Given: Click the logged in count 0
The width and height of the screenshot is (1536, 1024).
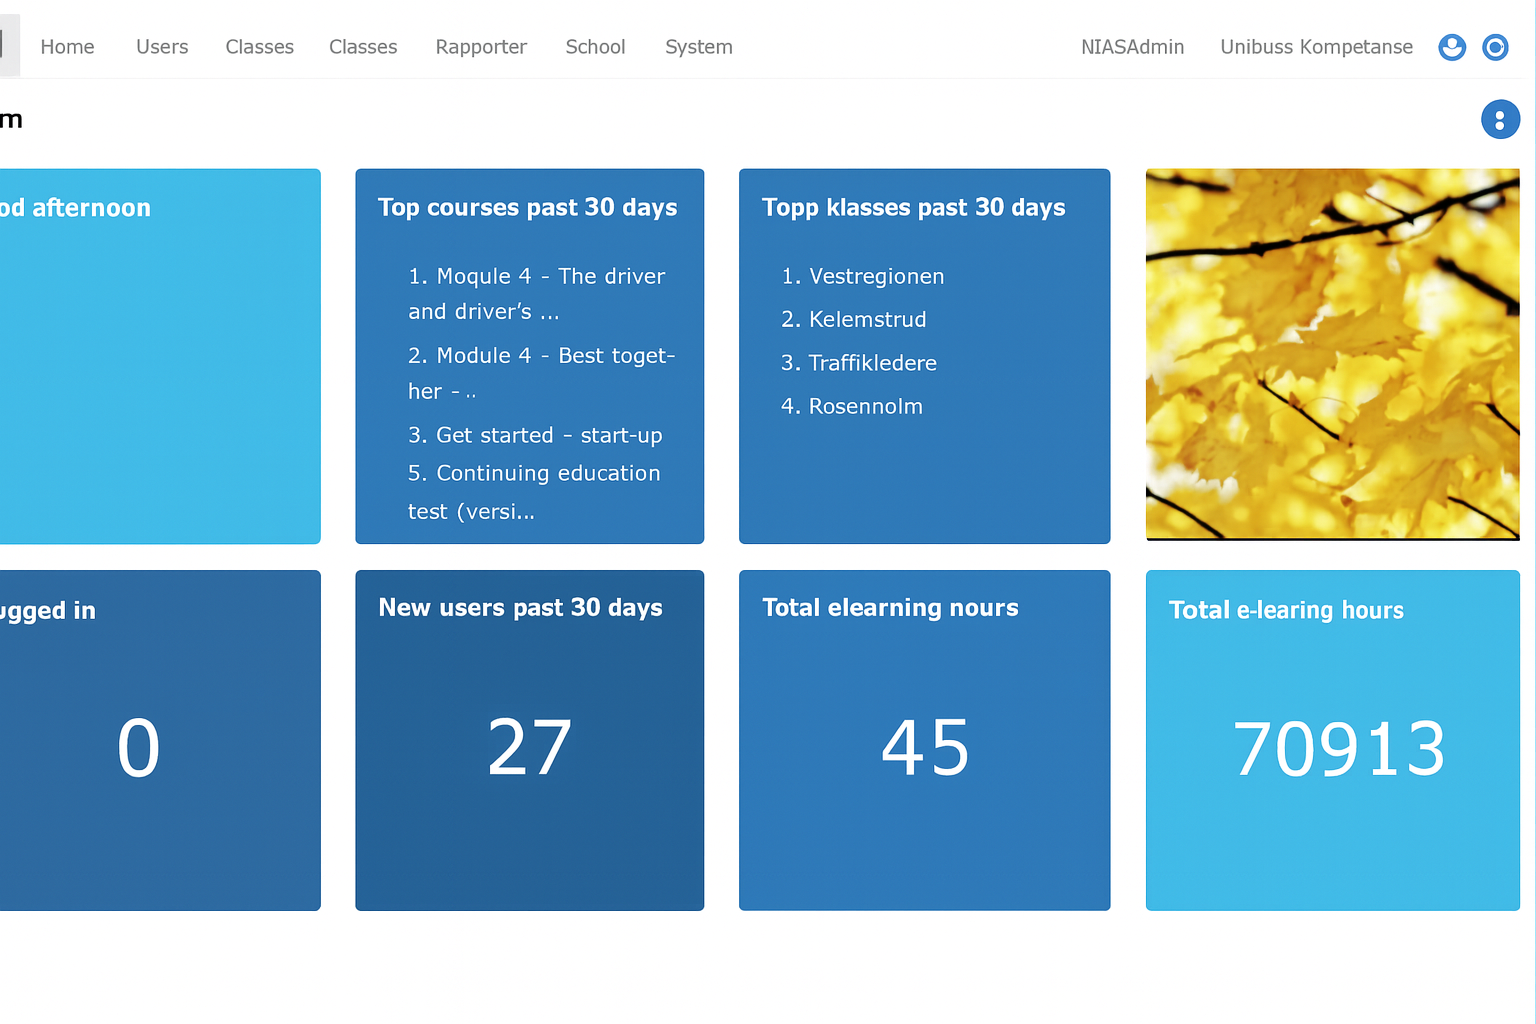Looking at the screenshot, I should 138,748.
